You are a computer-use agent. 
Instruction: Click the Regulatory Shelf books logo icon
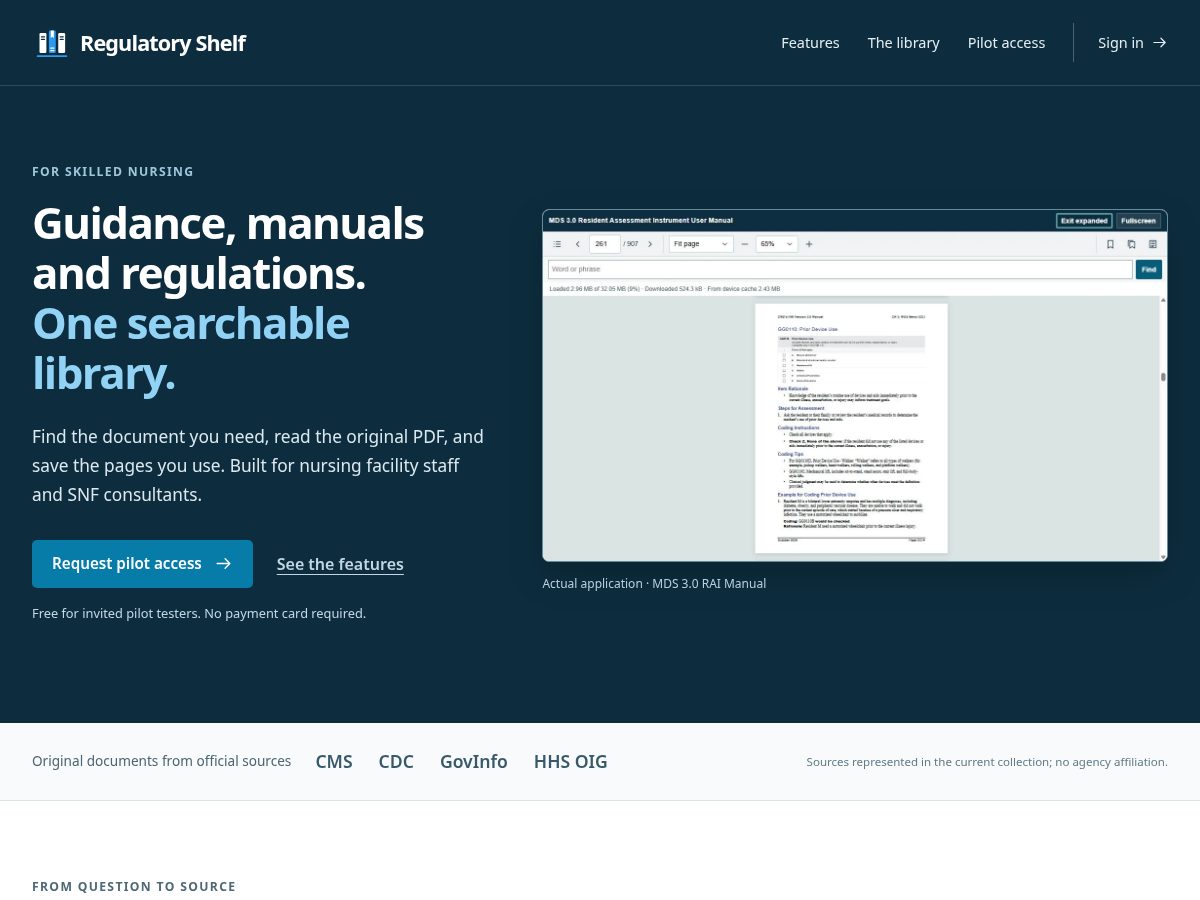point(52,43)
